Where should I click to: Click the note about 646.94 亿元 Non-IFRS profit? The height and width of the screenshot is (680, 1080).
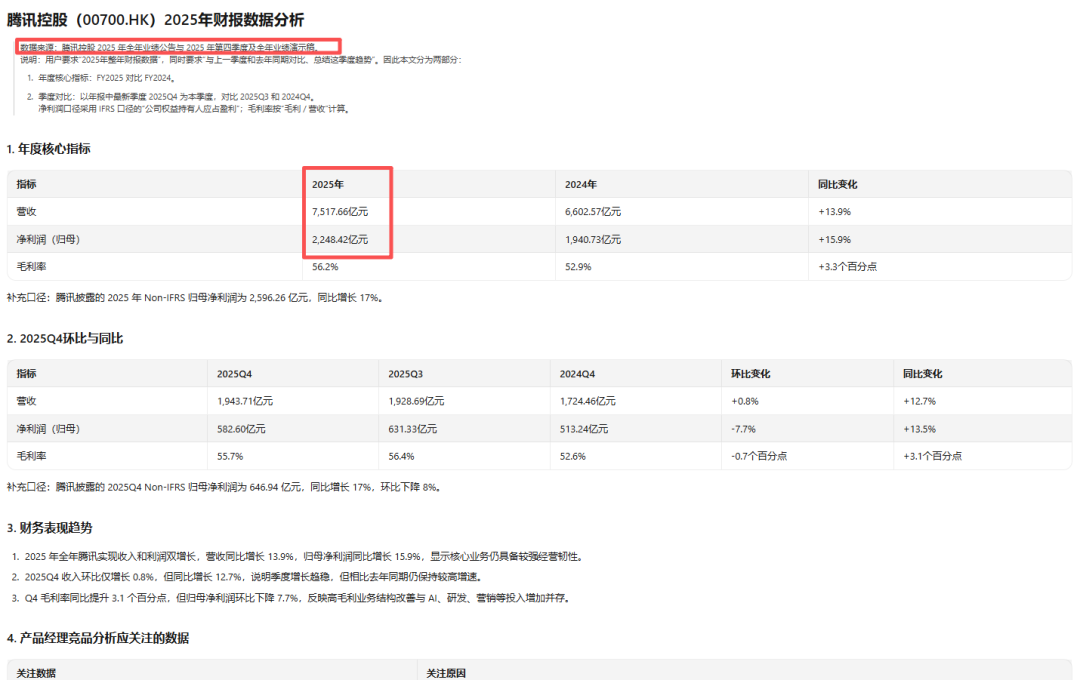point(224,487)
